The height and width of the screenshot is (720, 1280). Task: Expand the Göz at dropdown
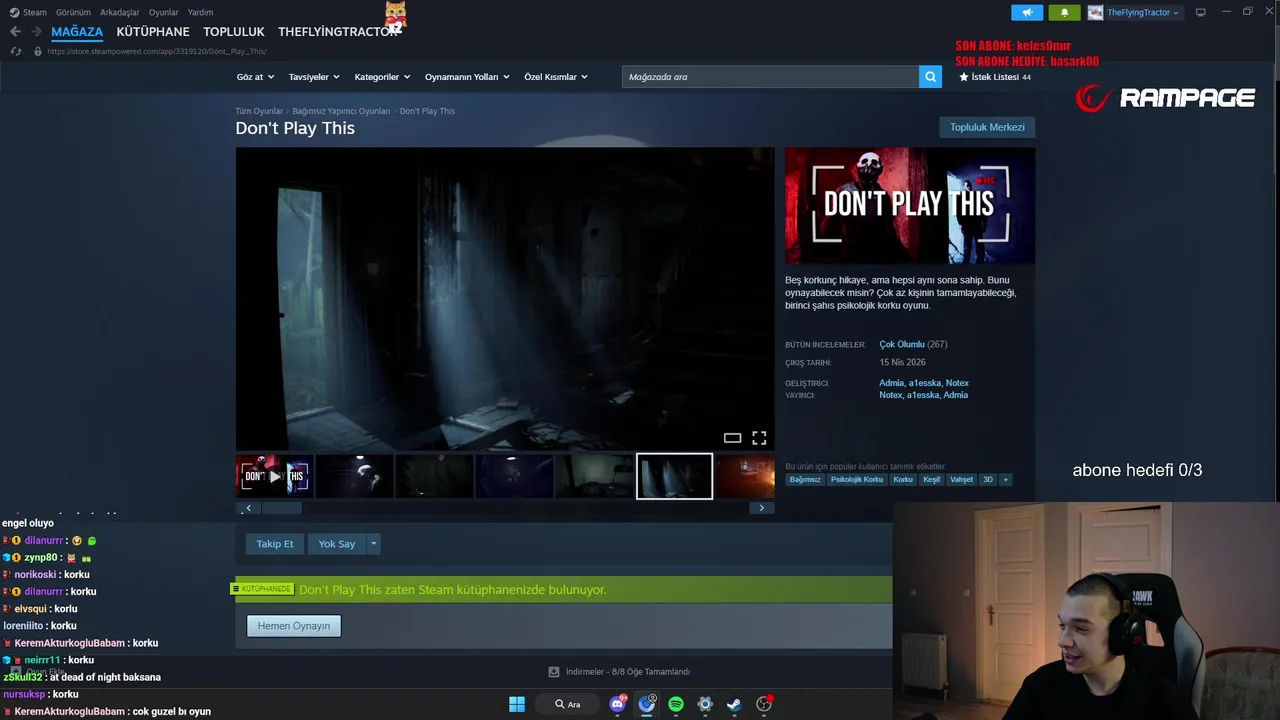(x=254, y=77)
